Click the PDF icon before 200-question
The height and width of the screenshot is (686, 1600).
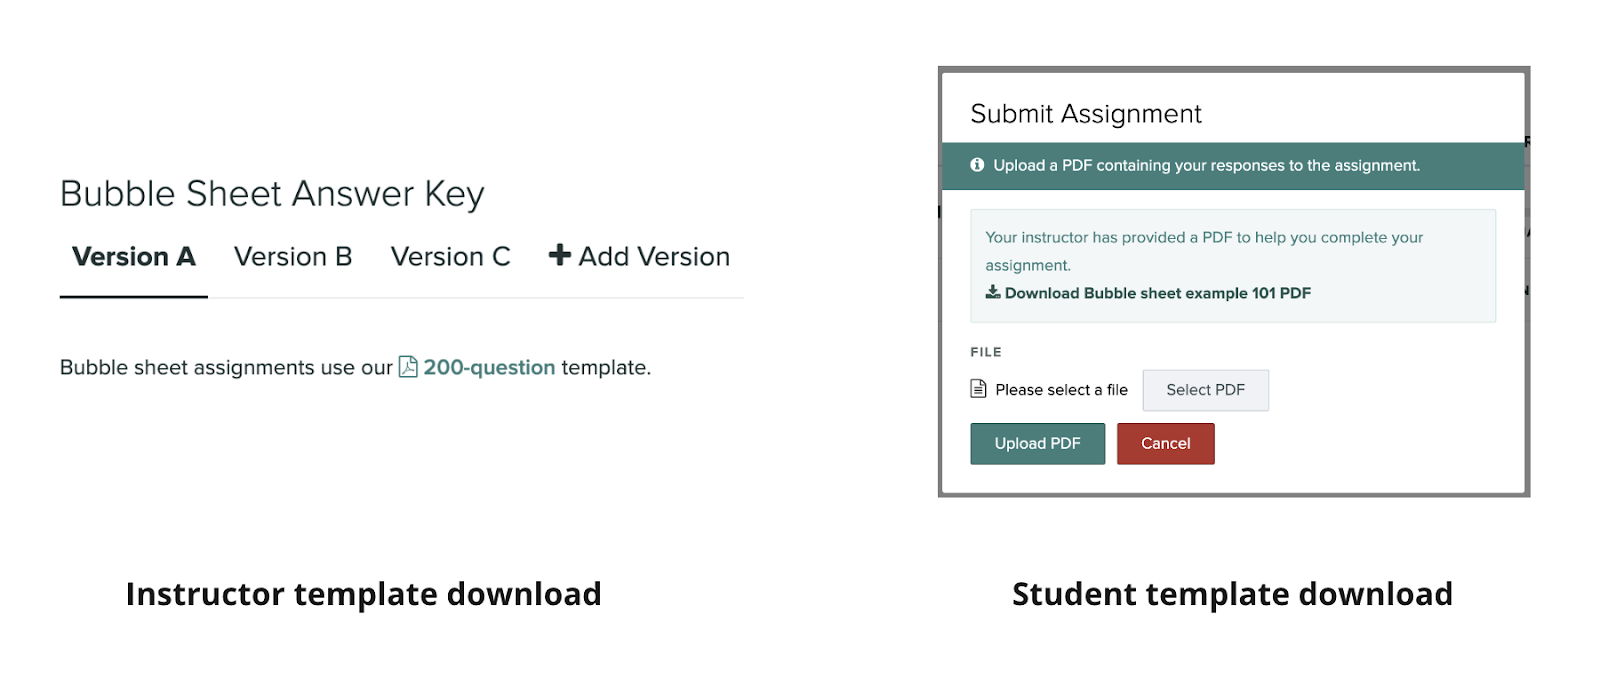tap(408, 367)
